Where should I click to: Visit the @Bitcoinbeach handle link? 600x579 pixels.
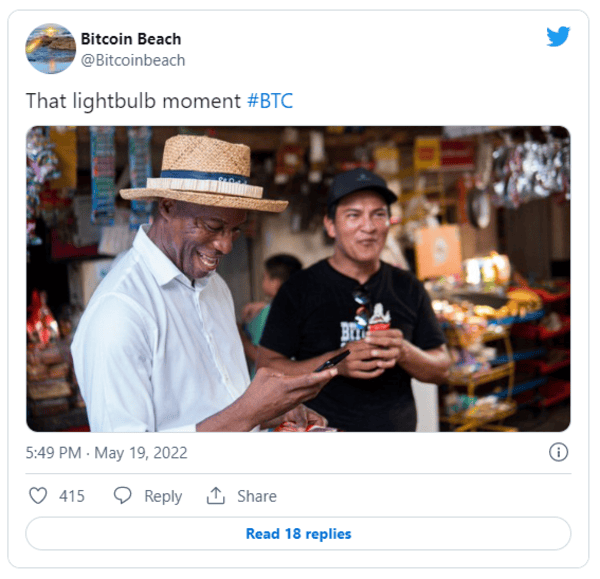point(132,60)
